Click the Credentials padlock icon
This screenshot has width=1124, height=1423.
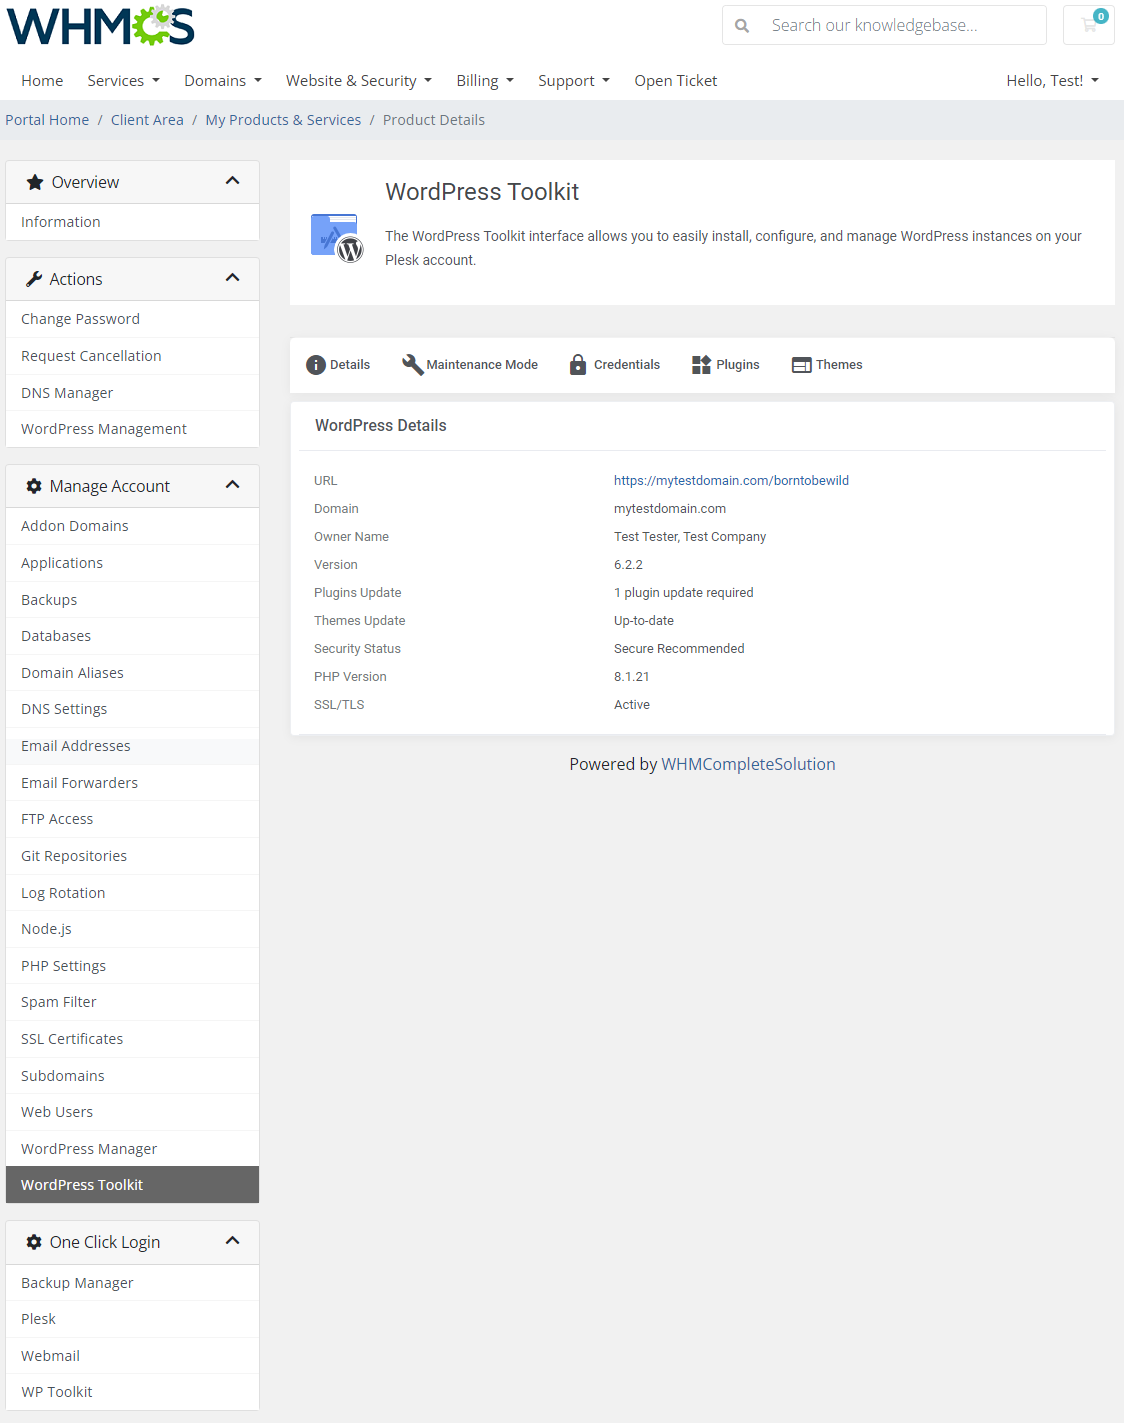coord(578,364)
